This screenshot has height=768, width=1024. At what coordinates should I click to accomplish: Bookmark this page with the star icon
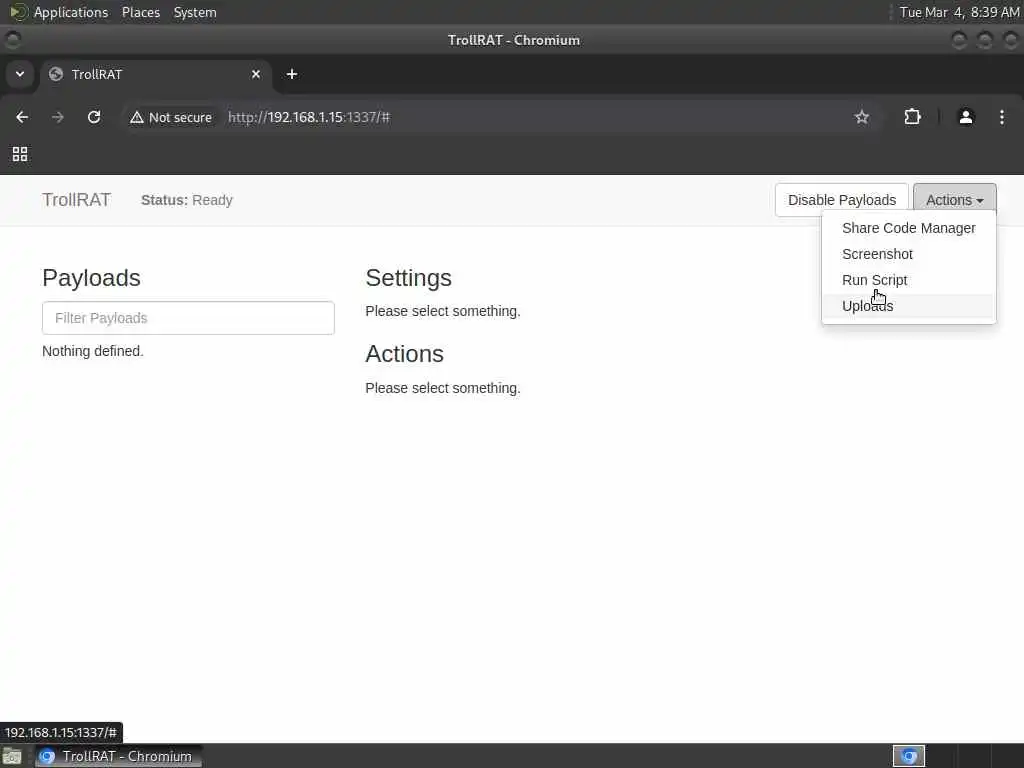point(861,117)
